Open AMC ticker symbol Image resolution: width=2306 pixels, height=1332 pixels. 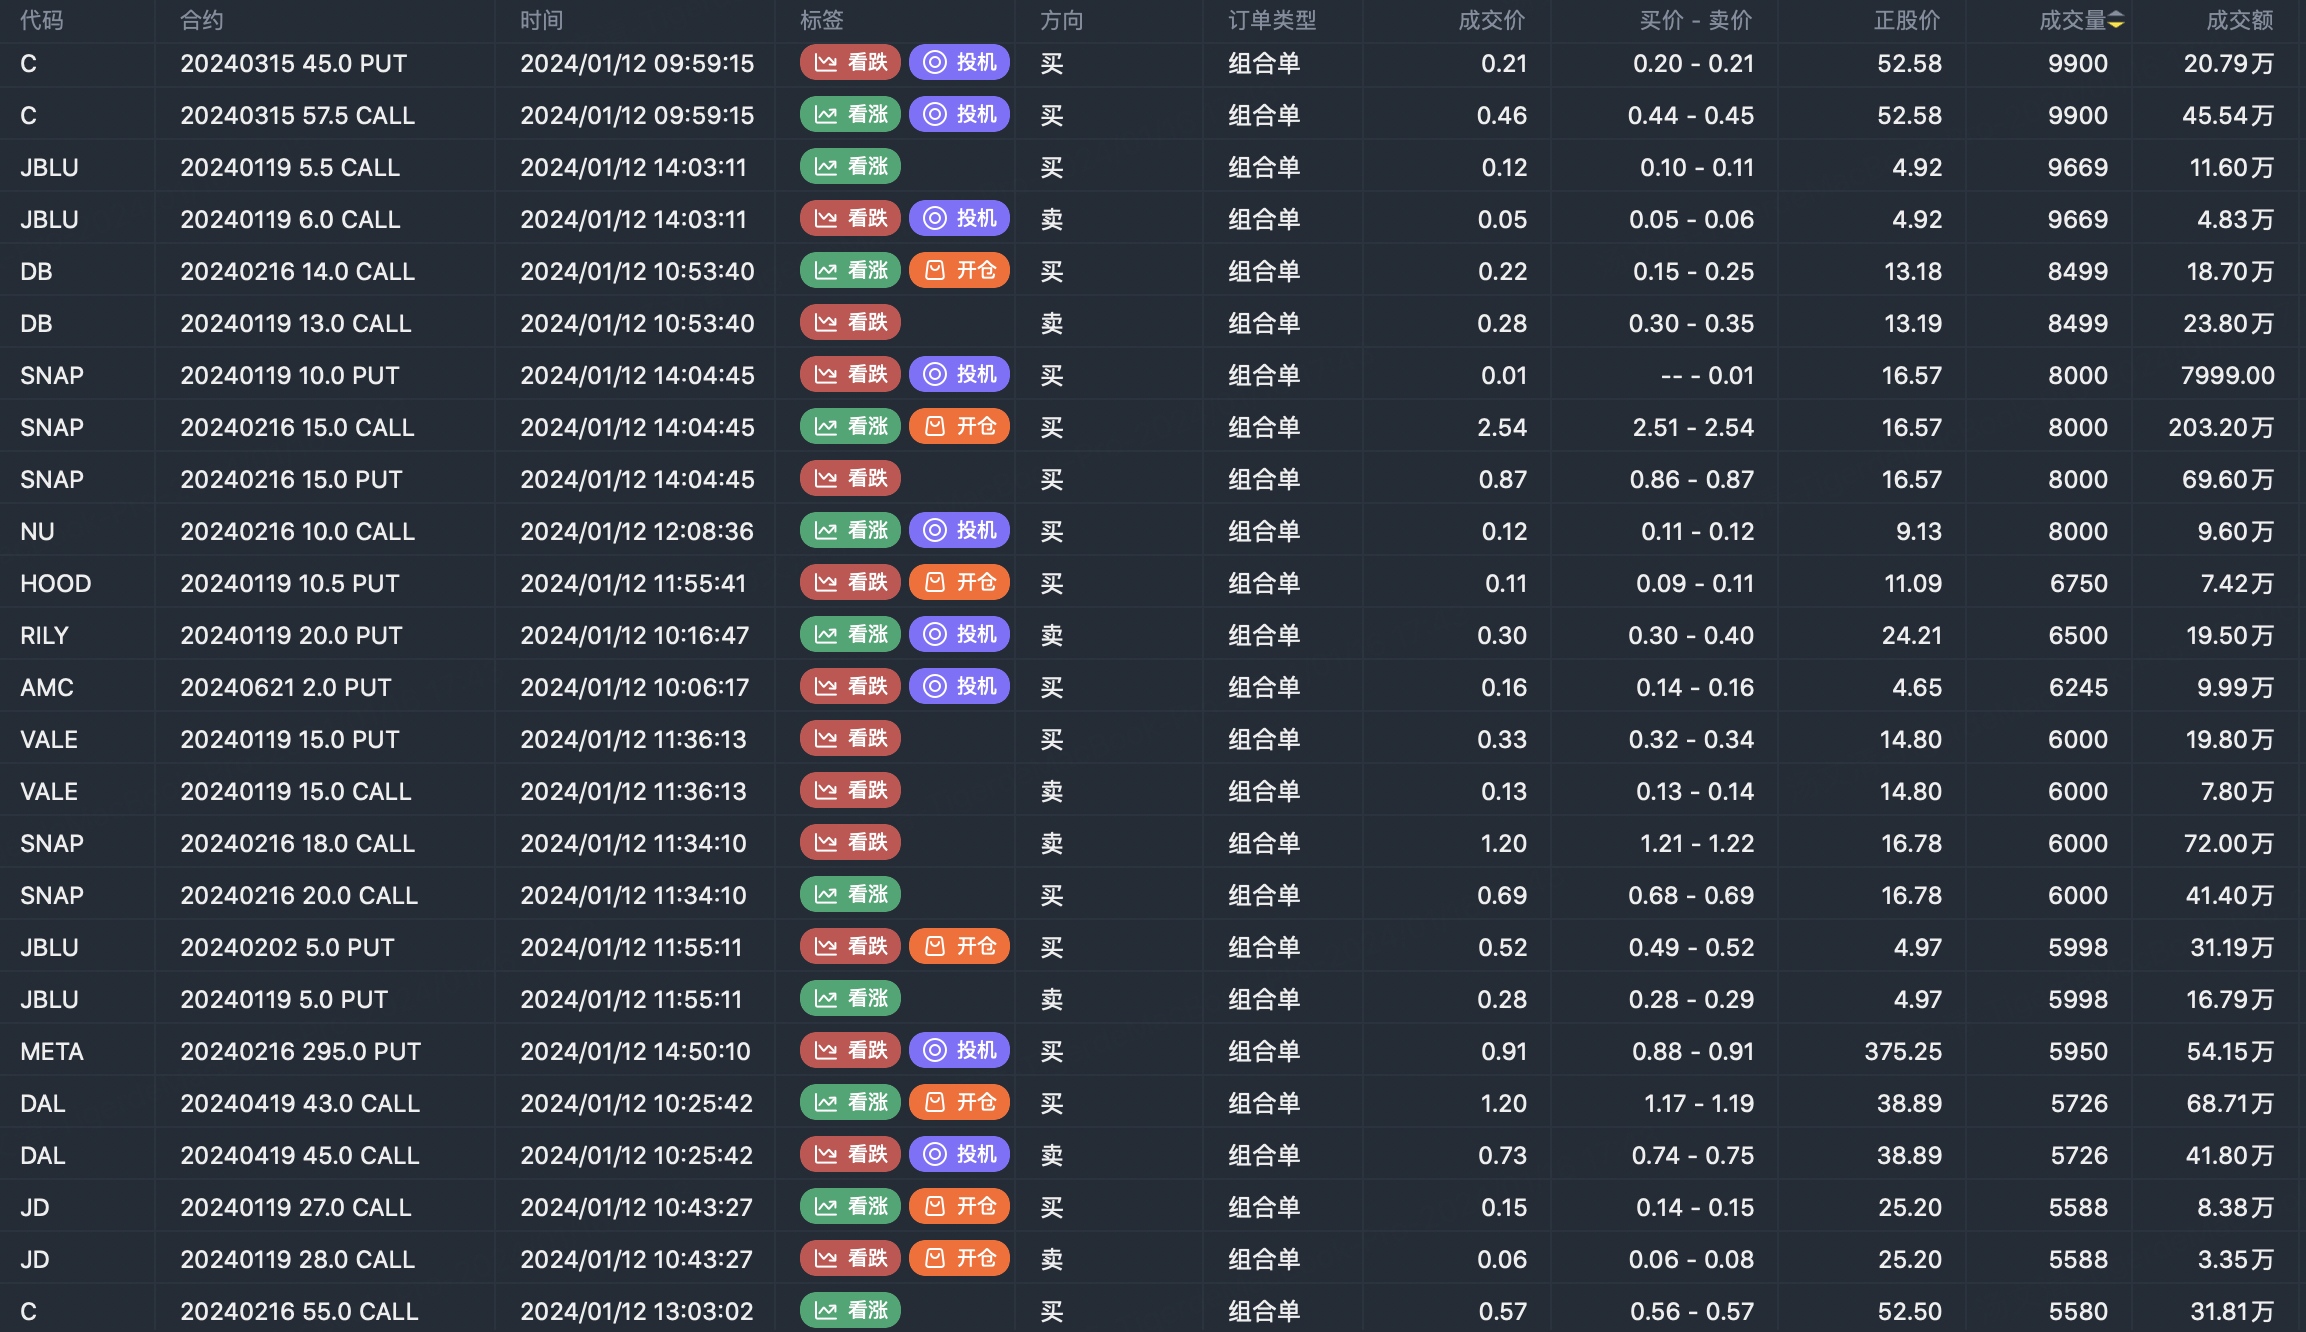(x=47, y=687)
